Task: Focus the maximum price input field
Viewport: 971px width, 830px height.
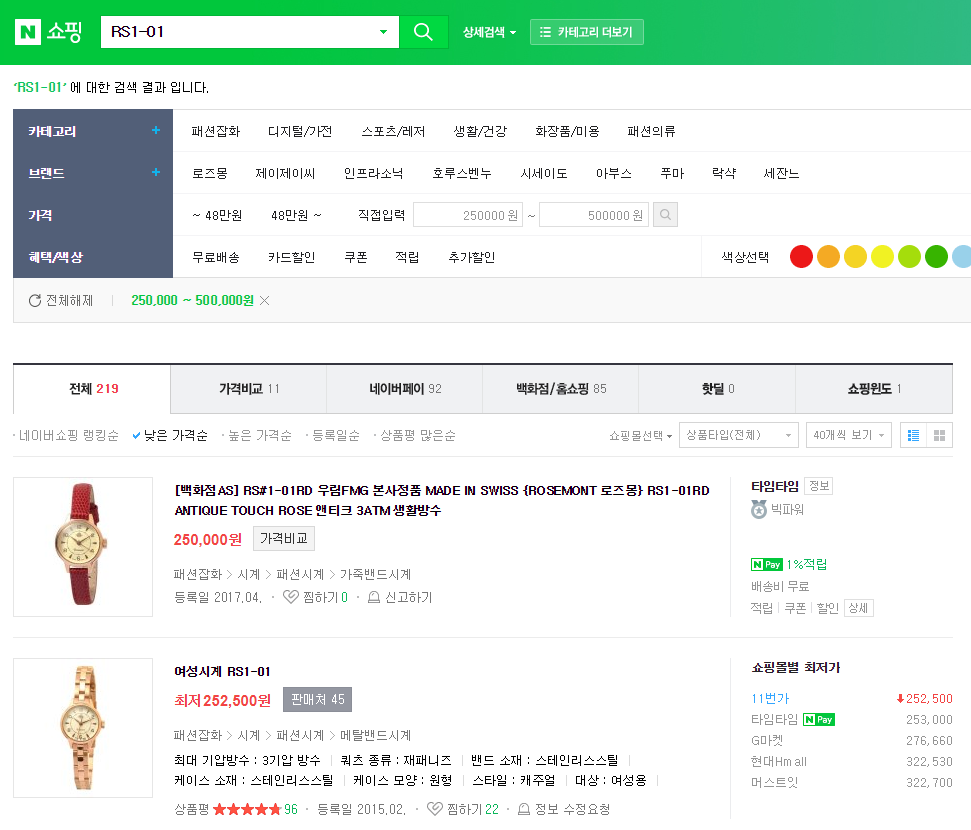Action: pos(594,215)
